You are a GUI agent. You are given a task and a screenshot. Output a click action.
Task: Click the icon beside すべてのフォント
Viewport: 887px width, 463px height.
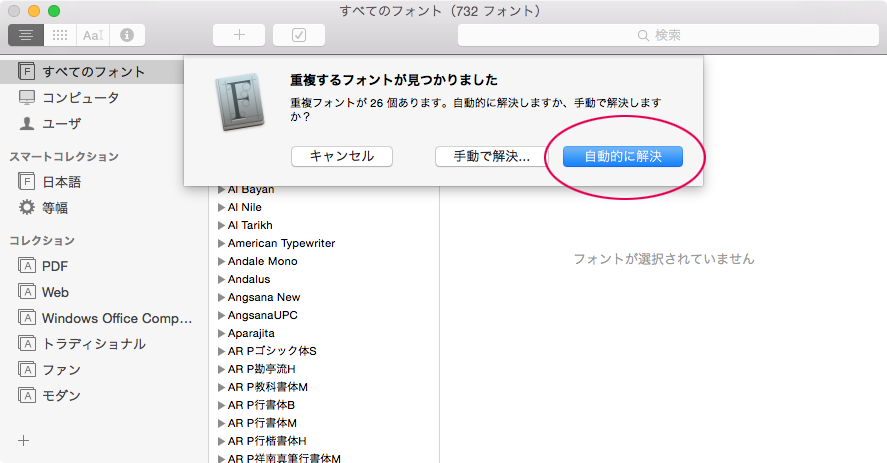[x=27, y=71]
